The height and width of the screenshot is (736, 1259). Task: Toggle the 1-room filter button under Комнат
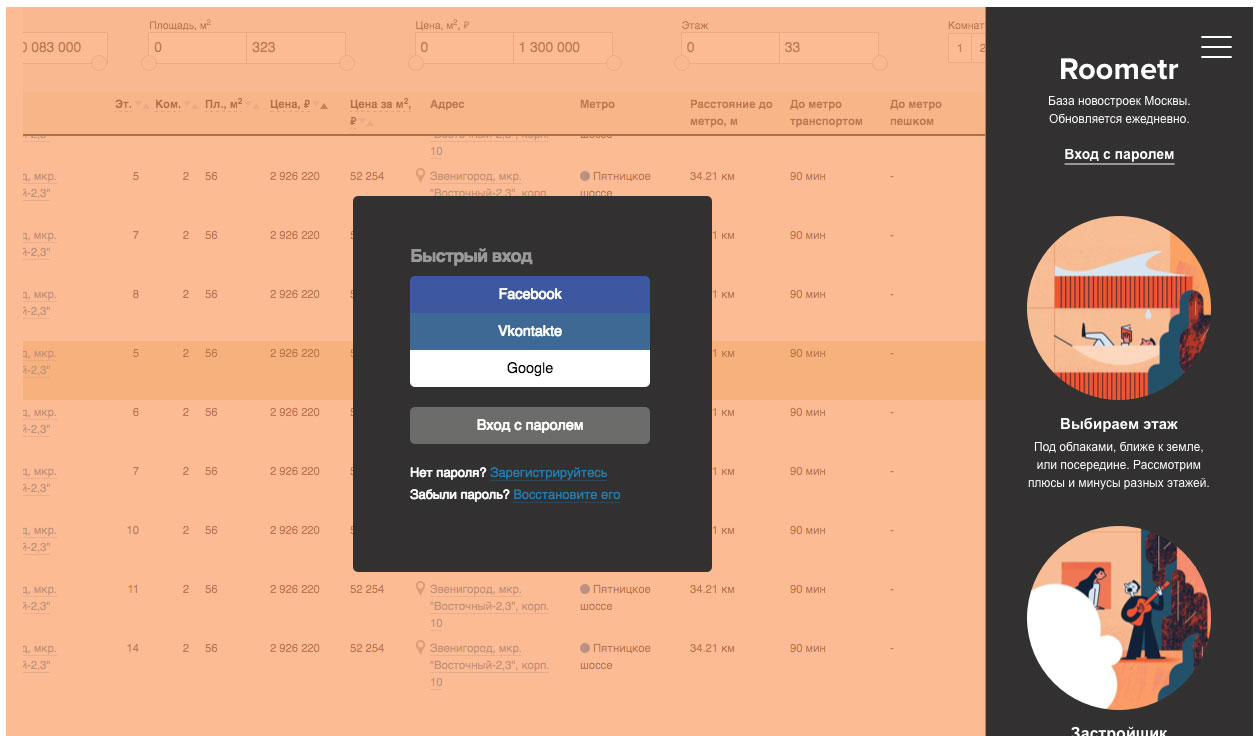point(960,48)
